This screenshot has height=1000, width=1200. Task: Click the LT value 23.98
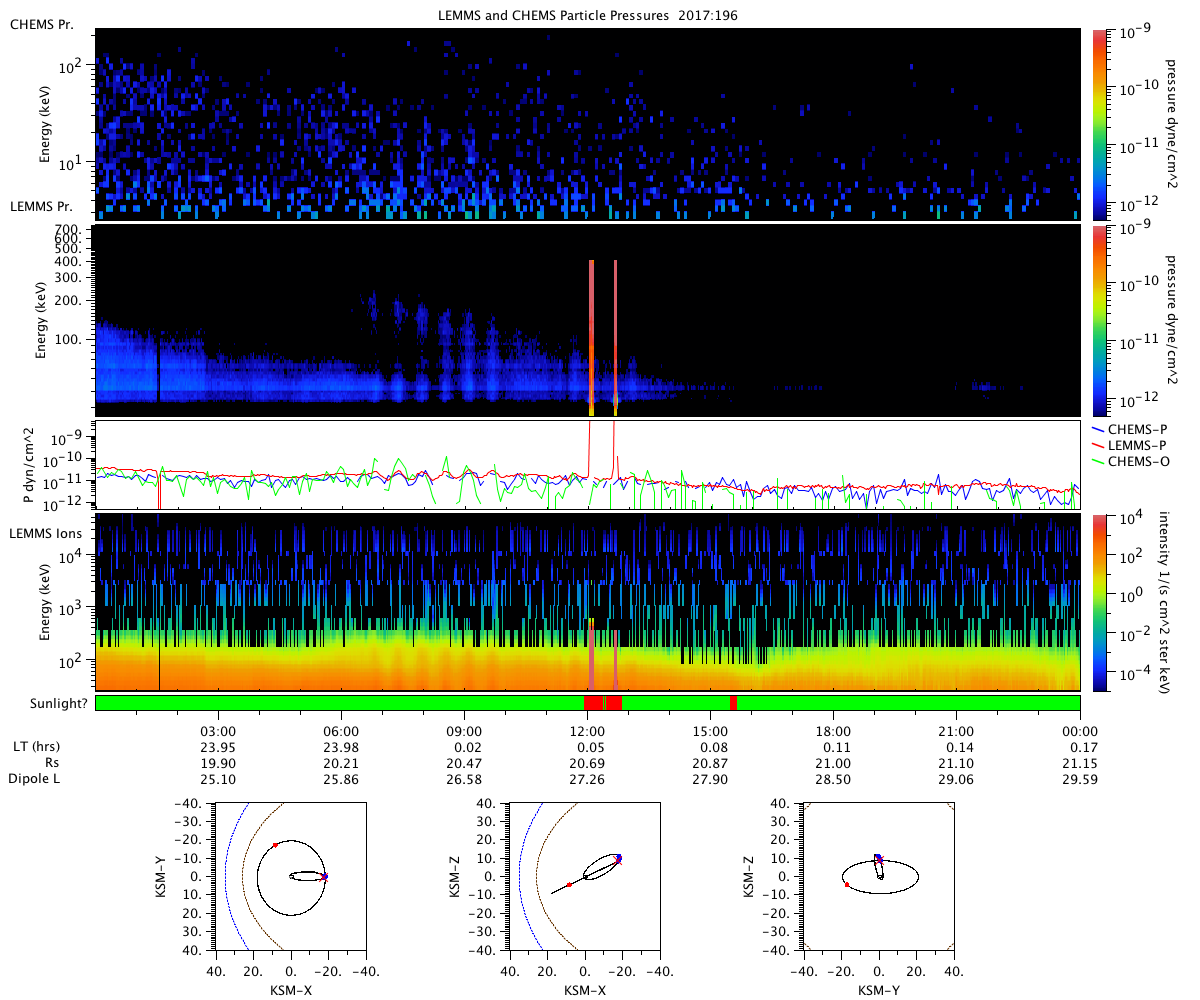pos(342,747)
